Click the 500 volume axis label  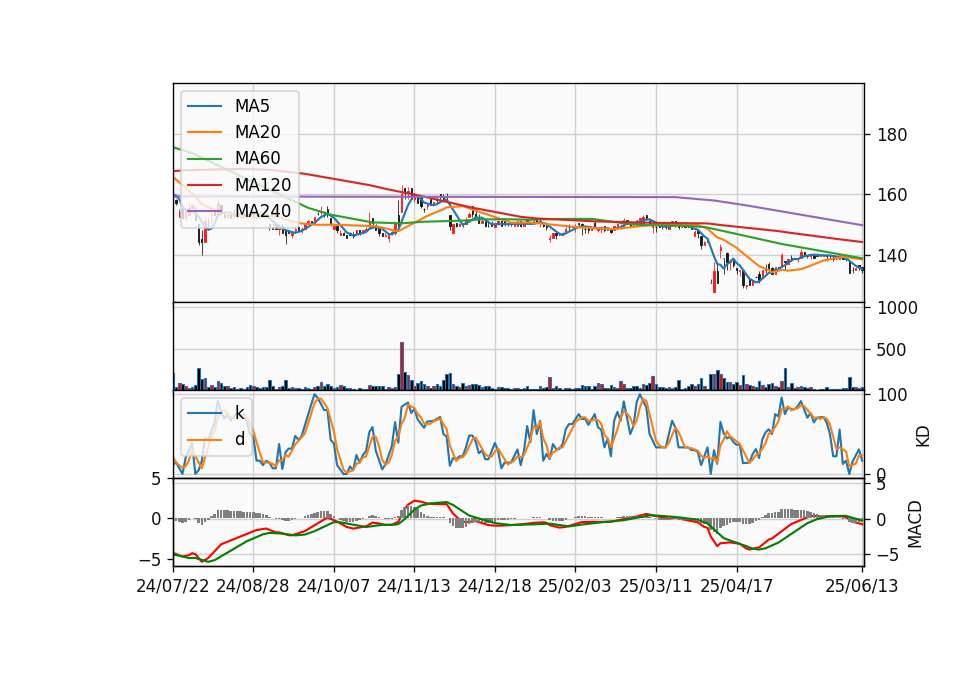click(892, 350)
